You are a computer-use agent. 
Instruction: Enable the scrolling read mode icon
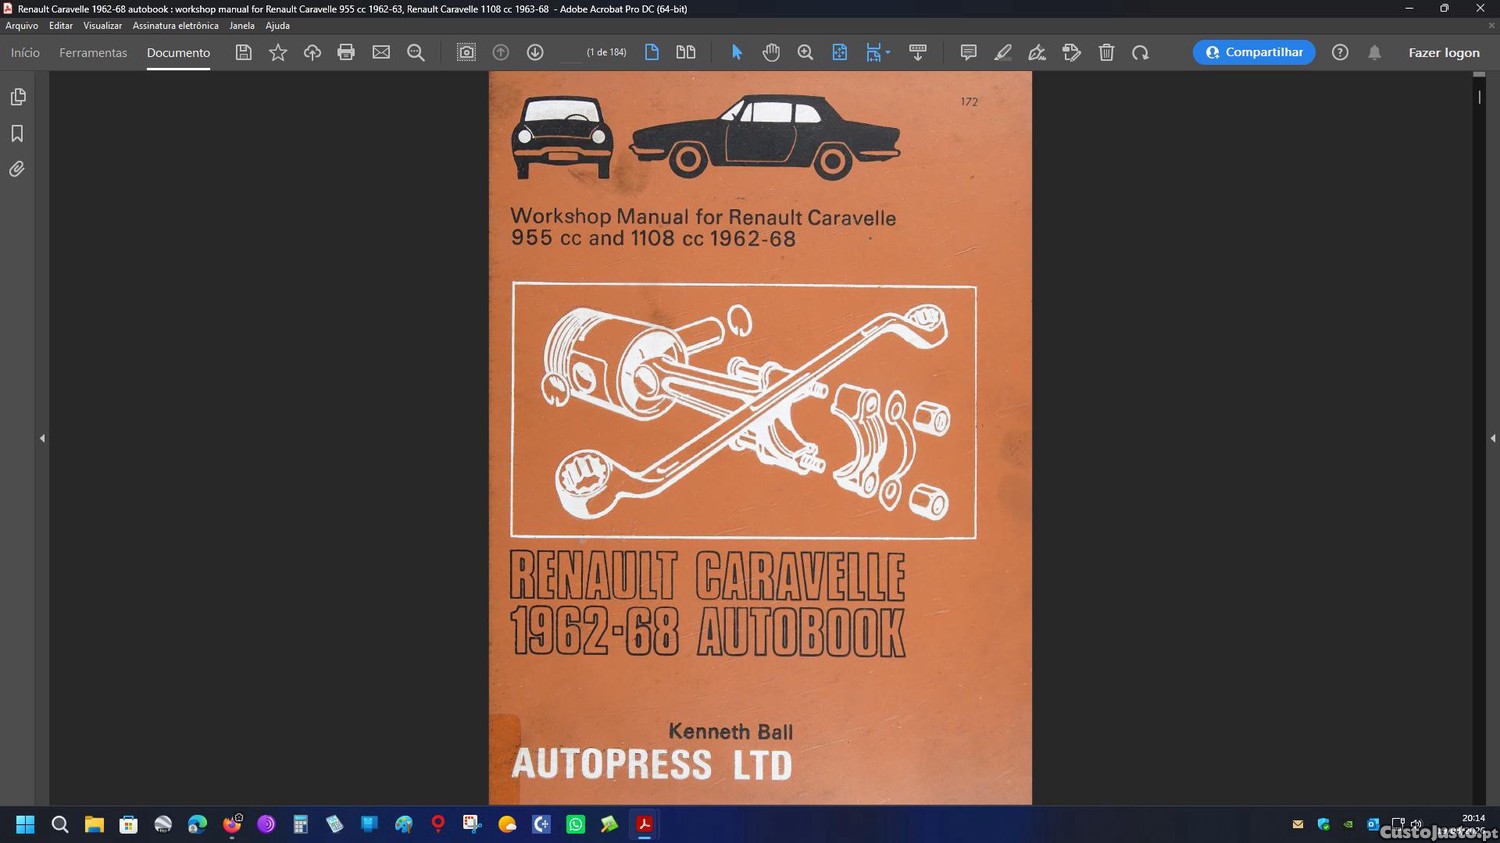(918, 52)
